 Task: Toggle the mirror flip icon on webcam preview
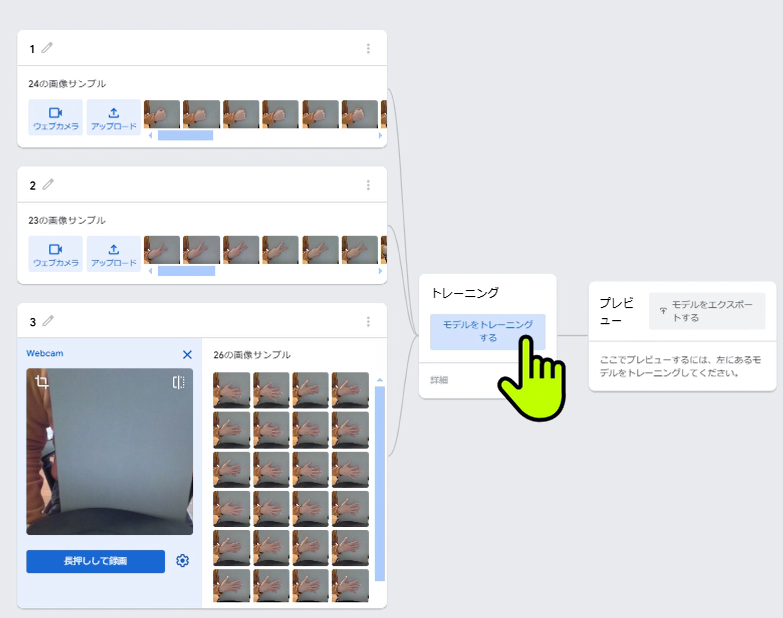coord(179,382)
